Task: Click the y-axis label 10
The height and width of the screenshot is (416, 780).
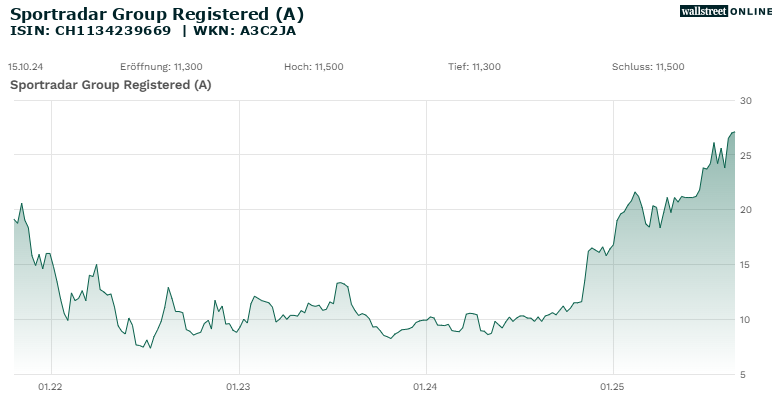Action: 746,319
